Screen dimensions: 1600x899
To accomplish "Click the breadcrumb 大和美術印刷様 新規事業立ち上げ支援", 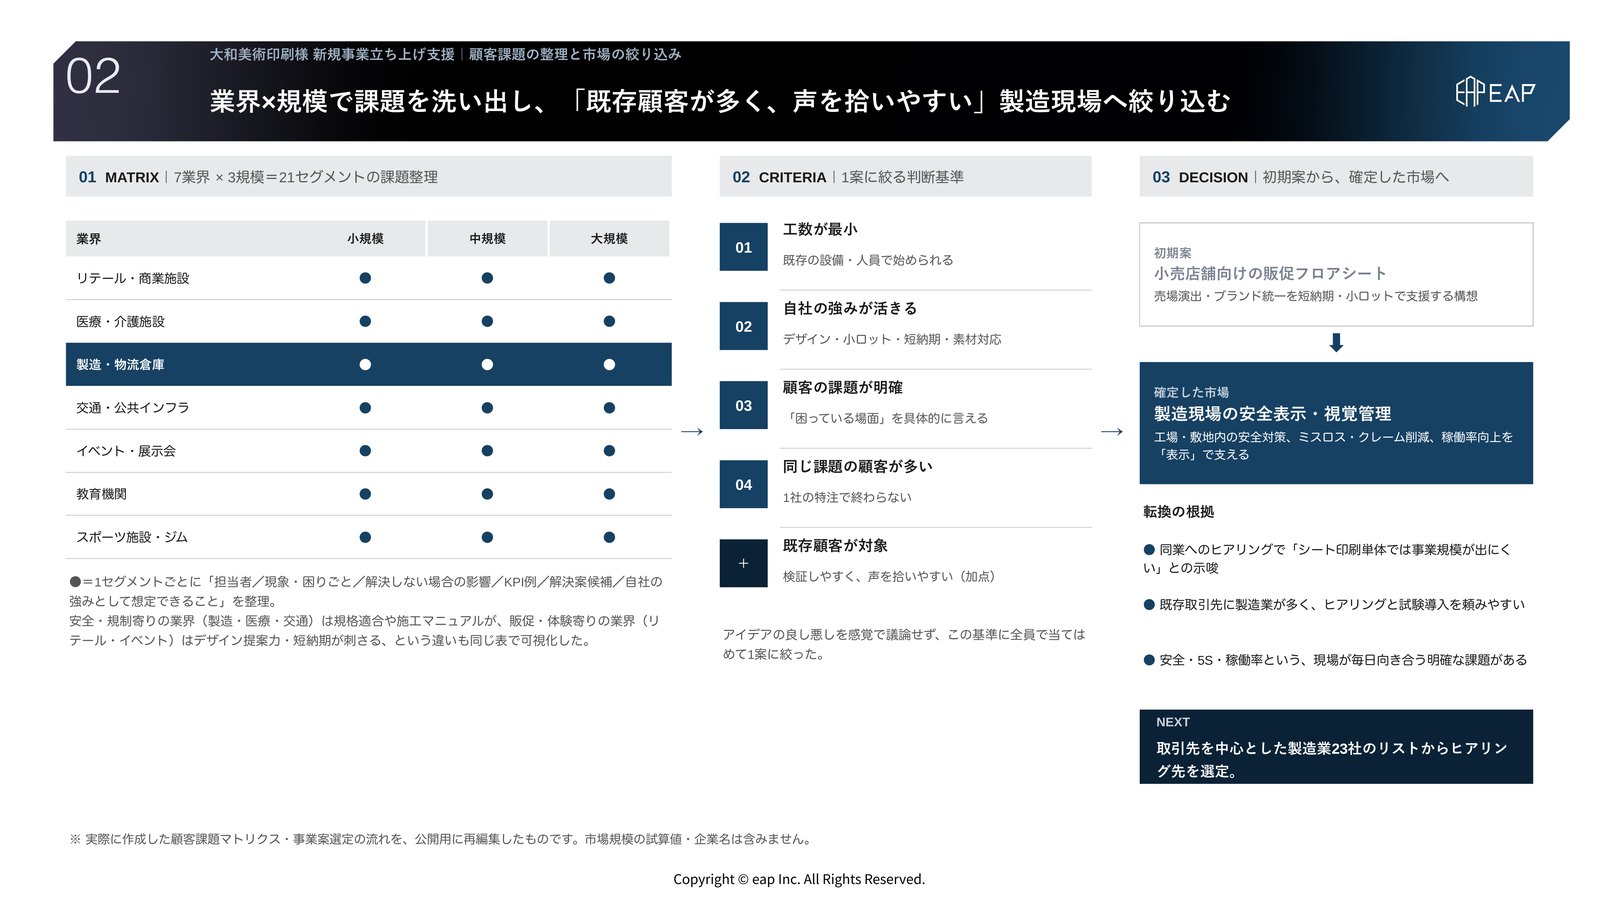I will point(332,54).
